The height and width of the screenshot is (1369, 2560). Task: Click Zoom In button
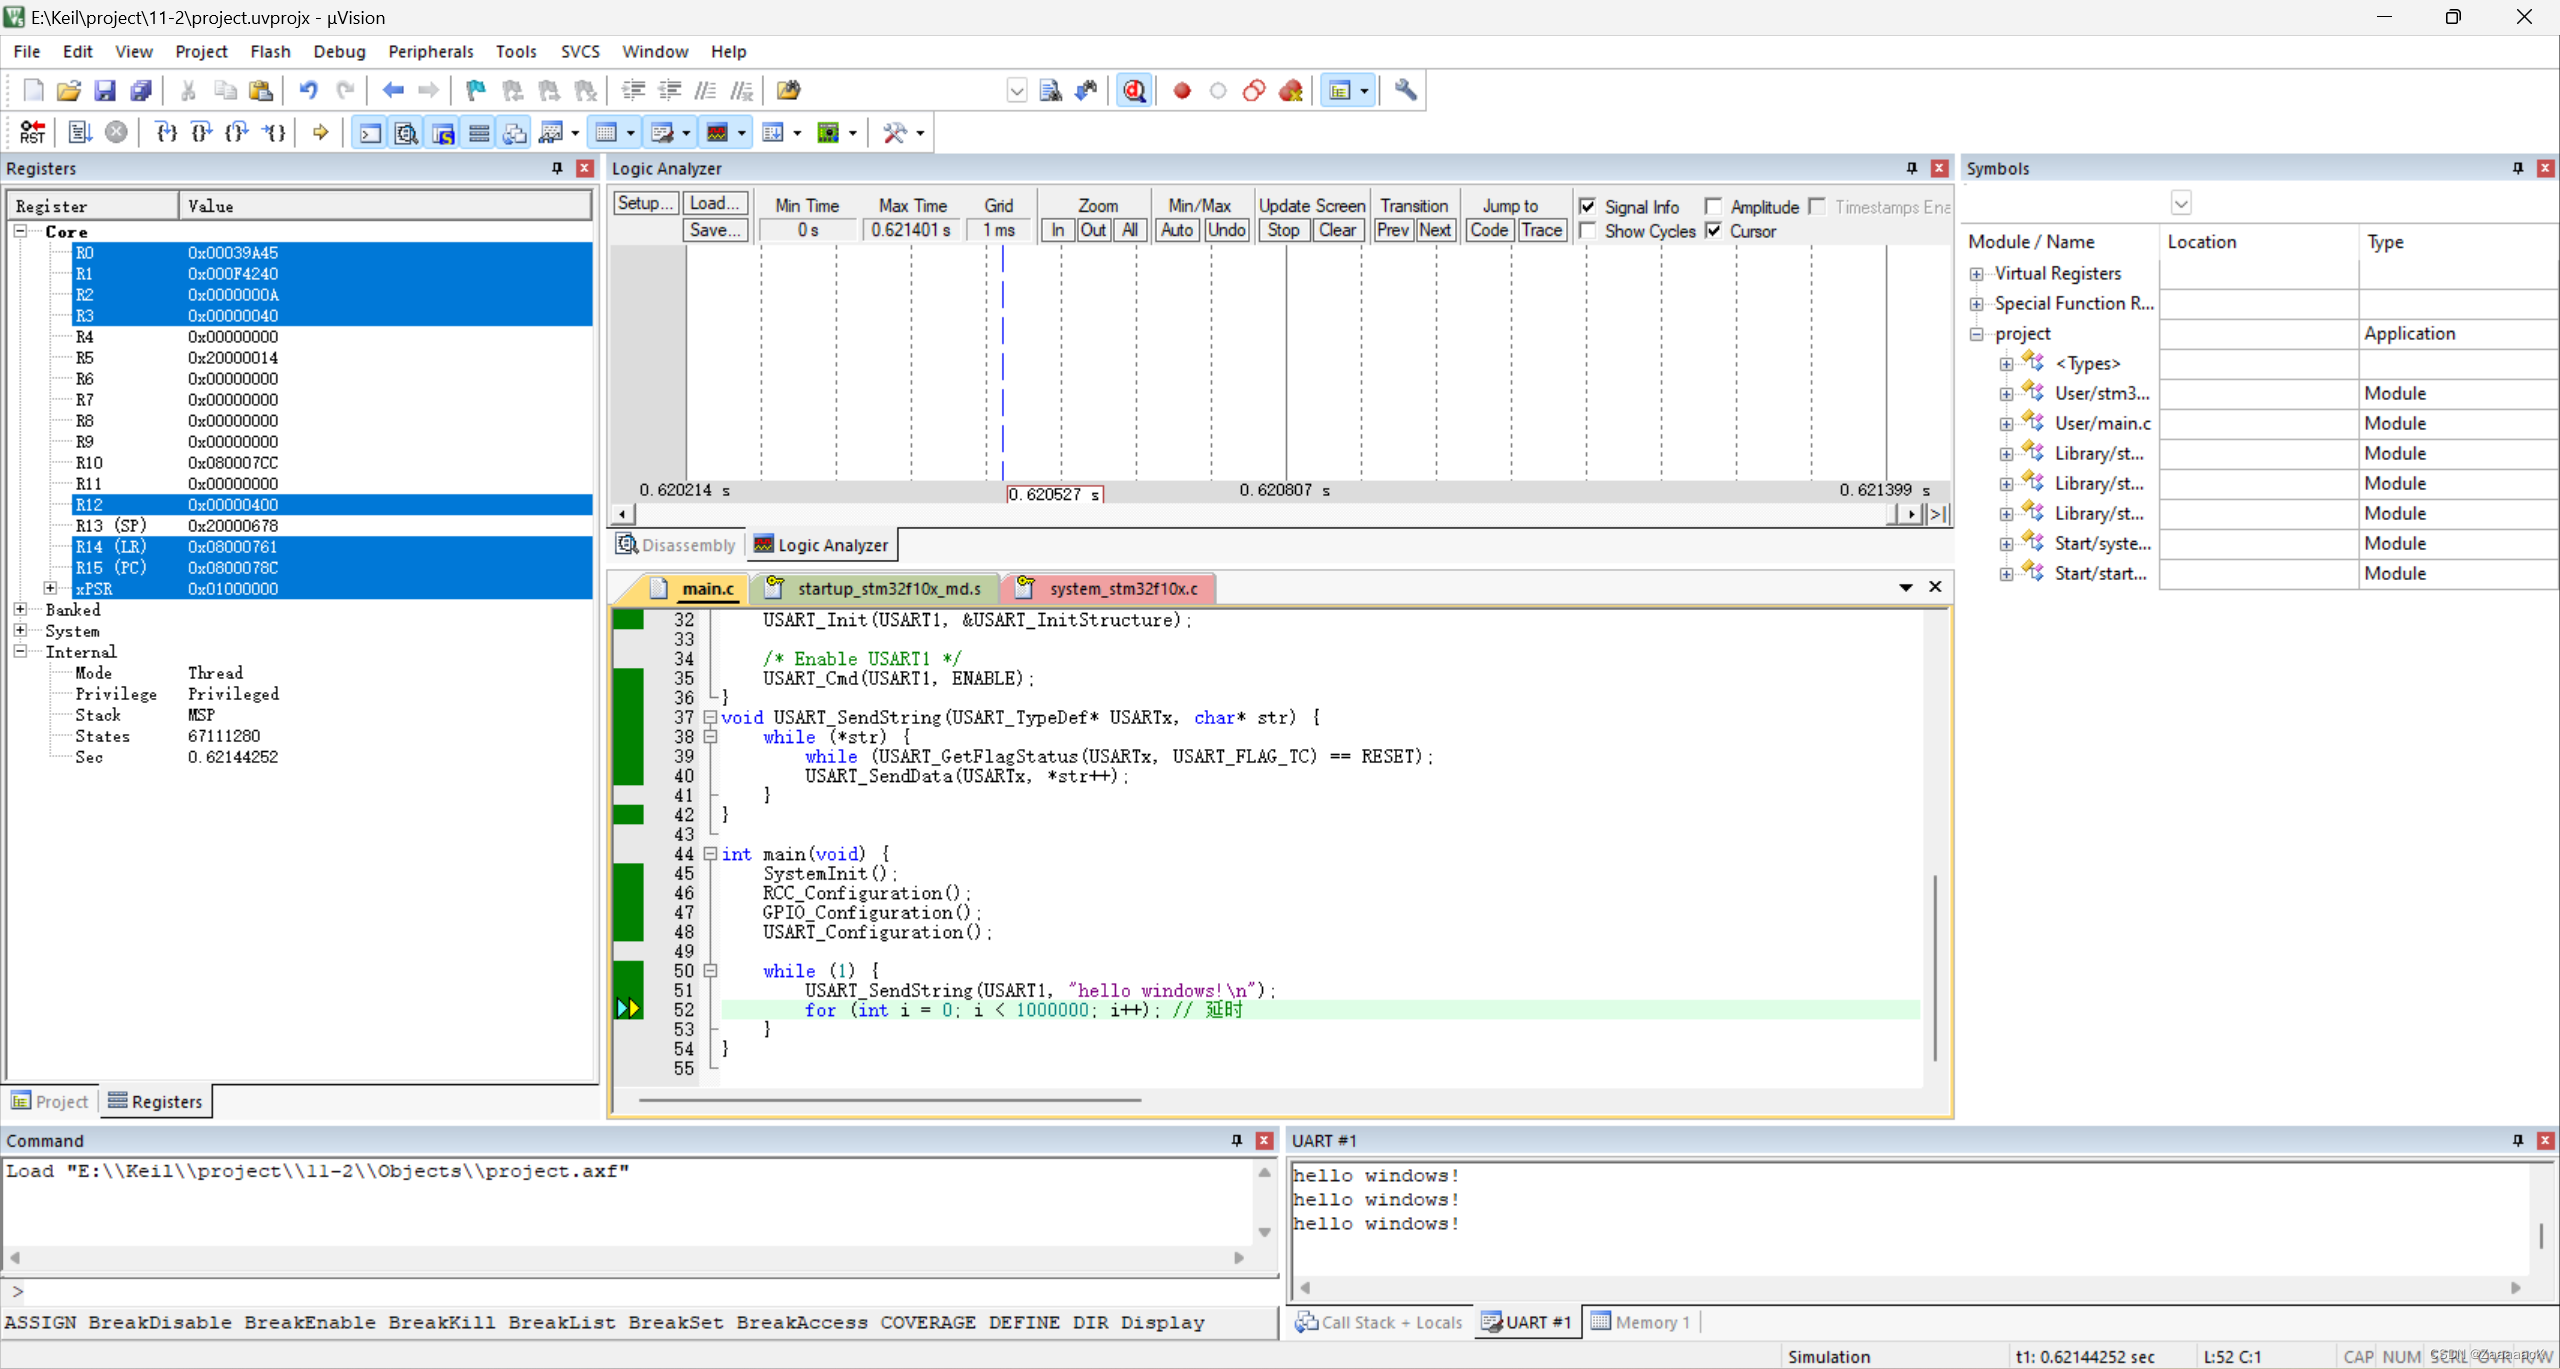(x=1057, y=230)
